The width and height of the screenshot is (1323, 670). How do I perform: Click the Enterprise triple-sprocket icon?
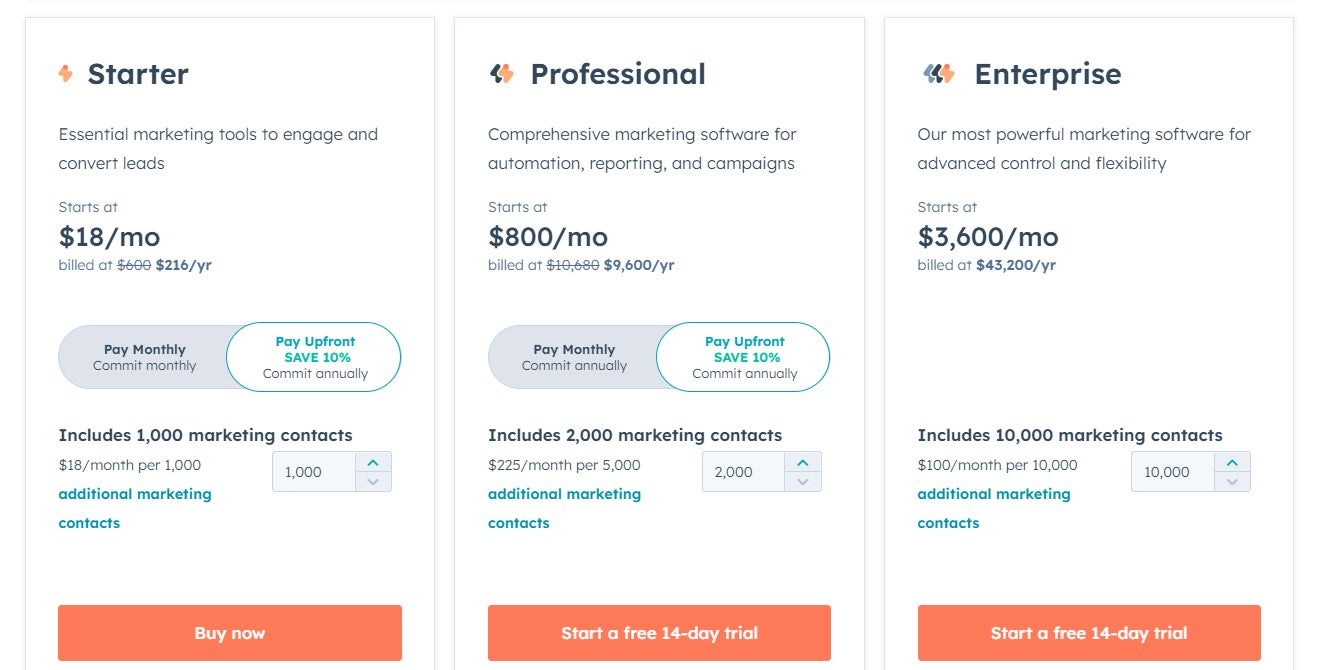938,73
